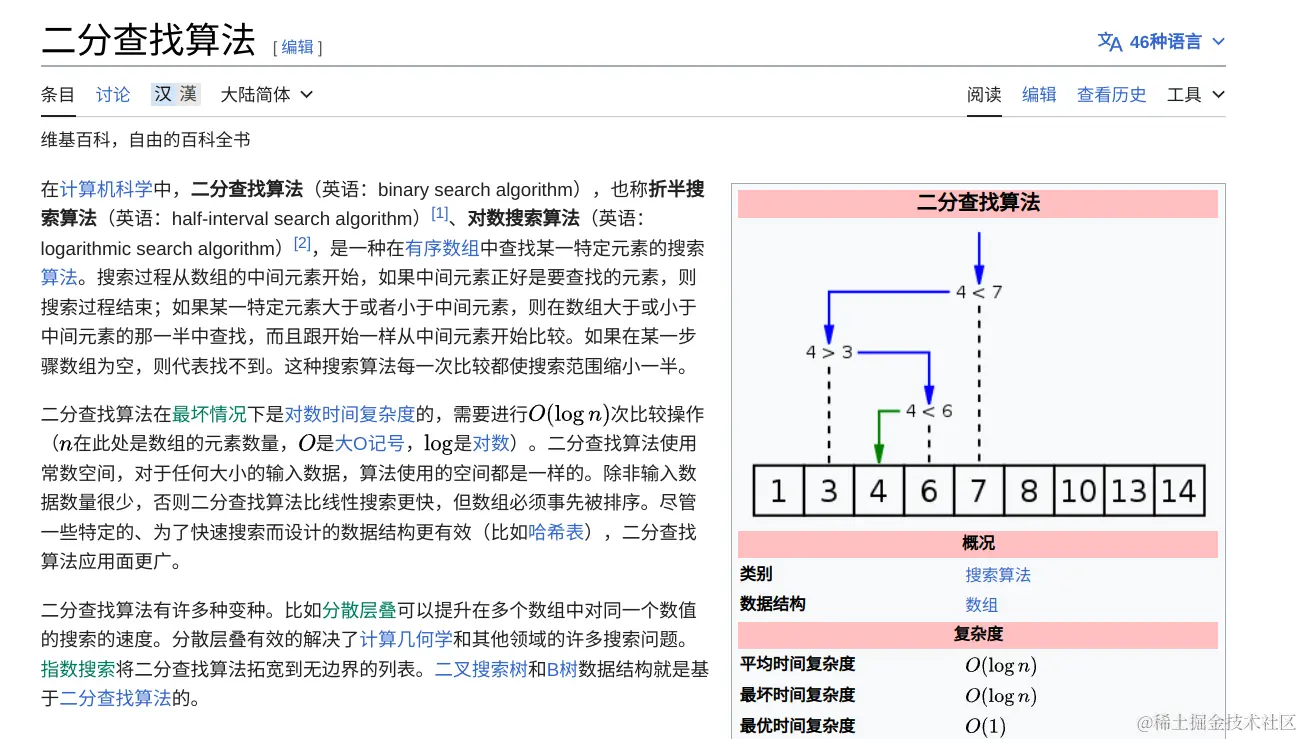Open the 对数时间复杂度 link
1303x739 pixels.
pyautogui.click(x=350, y=414)
